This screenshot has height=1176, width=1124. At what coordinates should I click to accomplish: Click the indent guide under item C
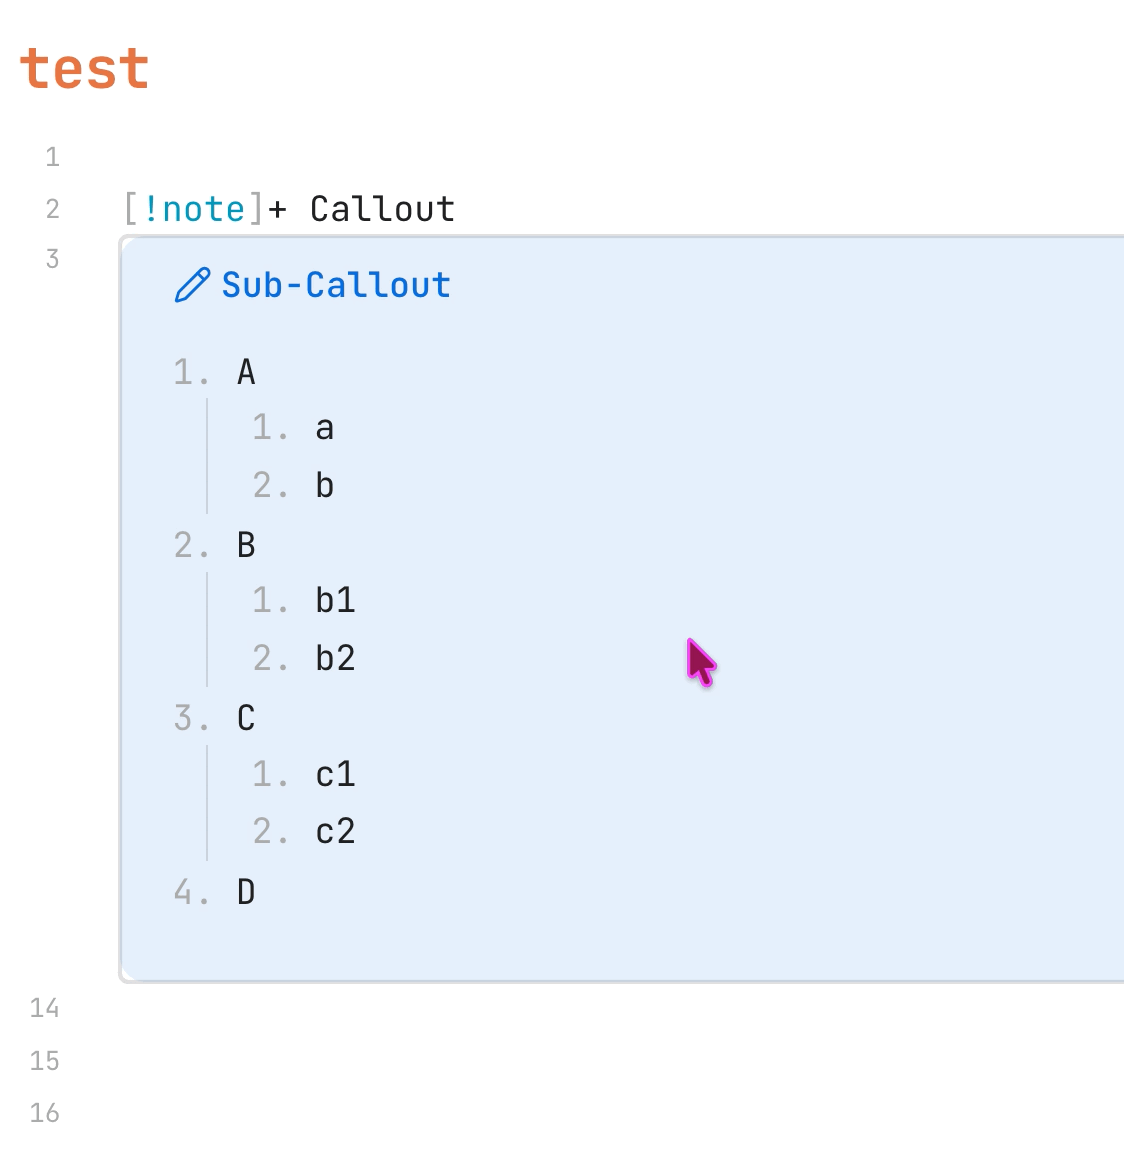coord(207,803)
